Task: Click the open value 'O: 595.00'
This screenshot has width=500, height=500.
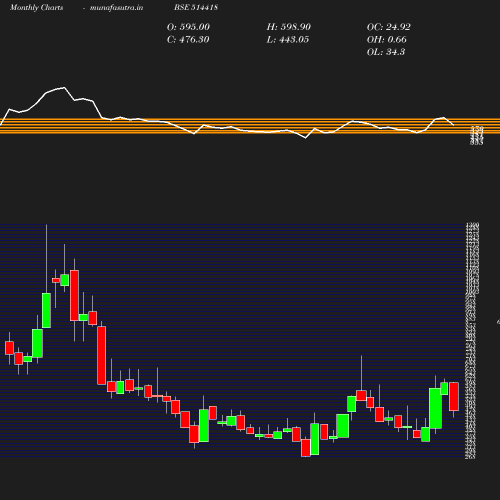Action: click(188, 27)
